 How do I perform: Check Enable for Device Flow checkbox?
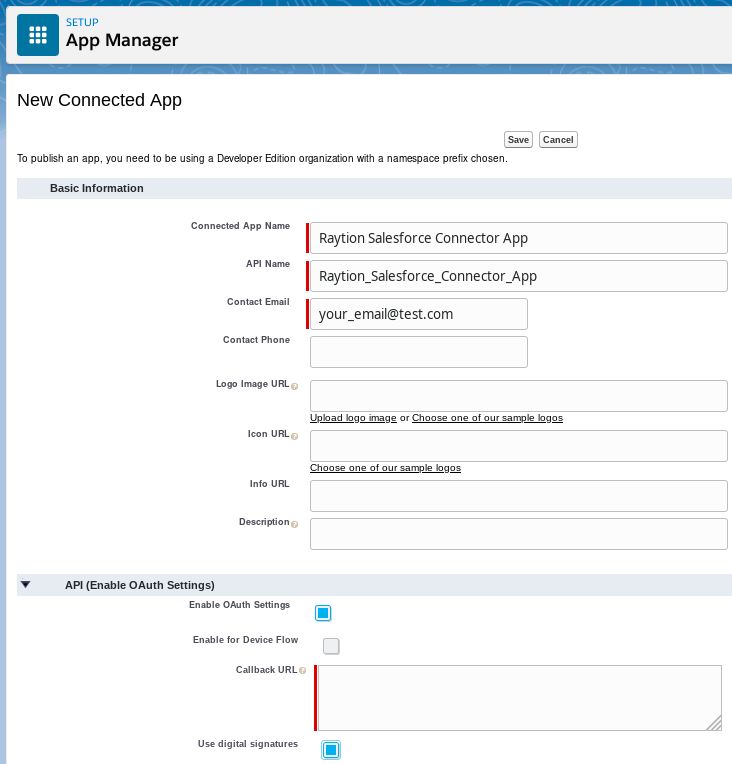click(x=331, y=647)
